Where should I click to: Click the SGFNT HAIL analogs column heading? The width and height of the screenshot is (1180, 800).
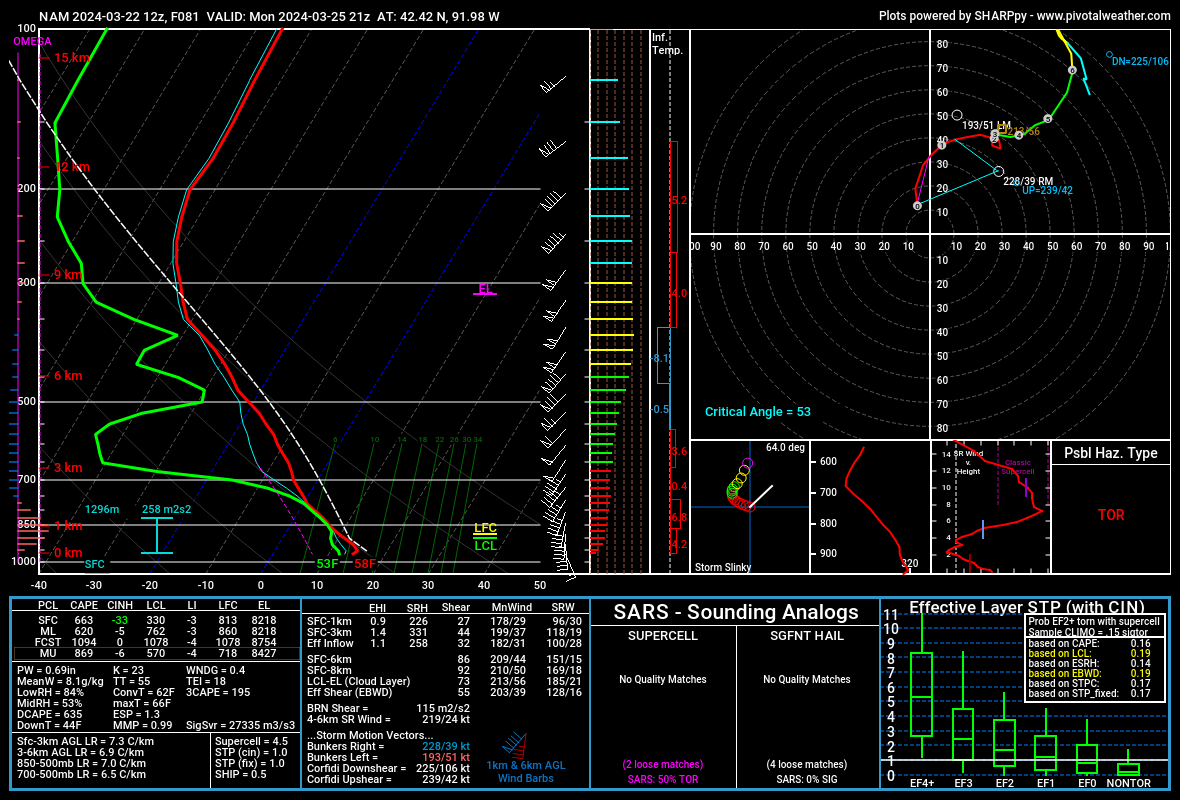[x=806, y=636]
